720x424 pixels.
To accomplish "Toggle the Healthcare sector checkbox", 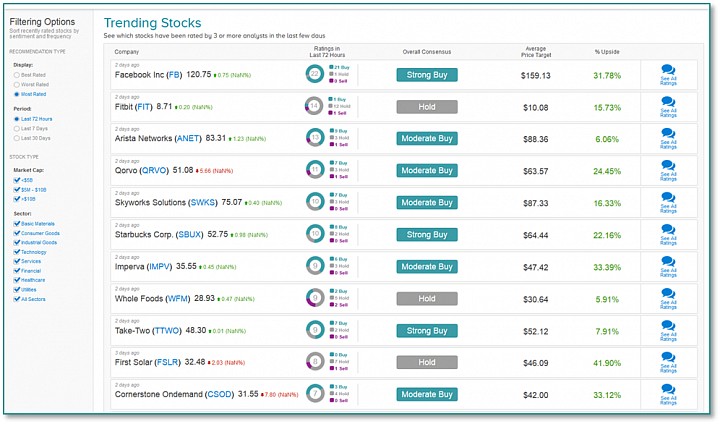I will pyautogui.click(x=17, y=280).
